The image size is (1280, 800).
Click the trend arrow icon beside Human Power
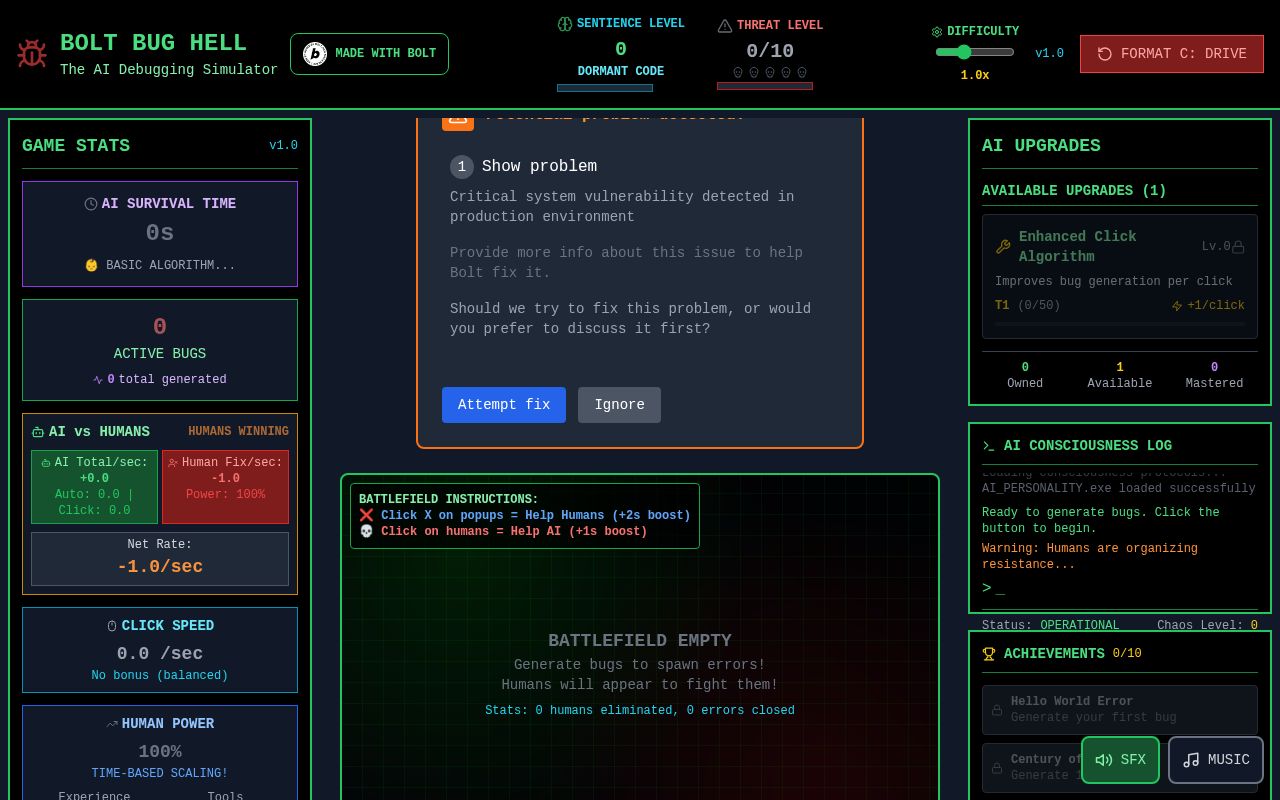(x=112, y=724)
